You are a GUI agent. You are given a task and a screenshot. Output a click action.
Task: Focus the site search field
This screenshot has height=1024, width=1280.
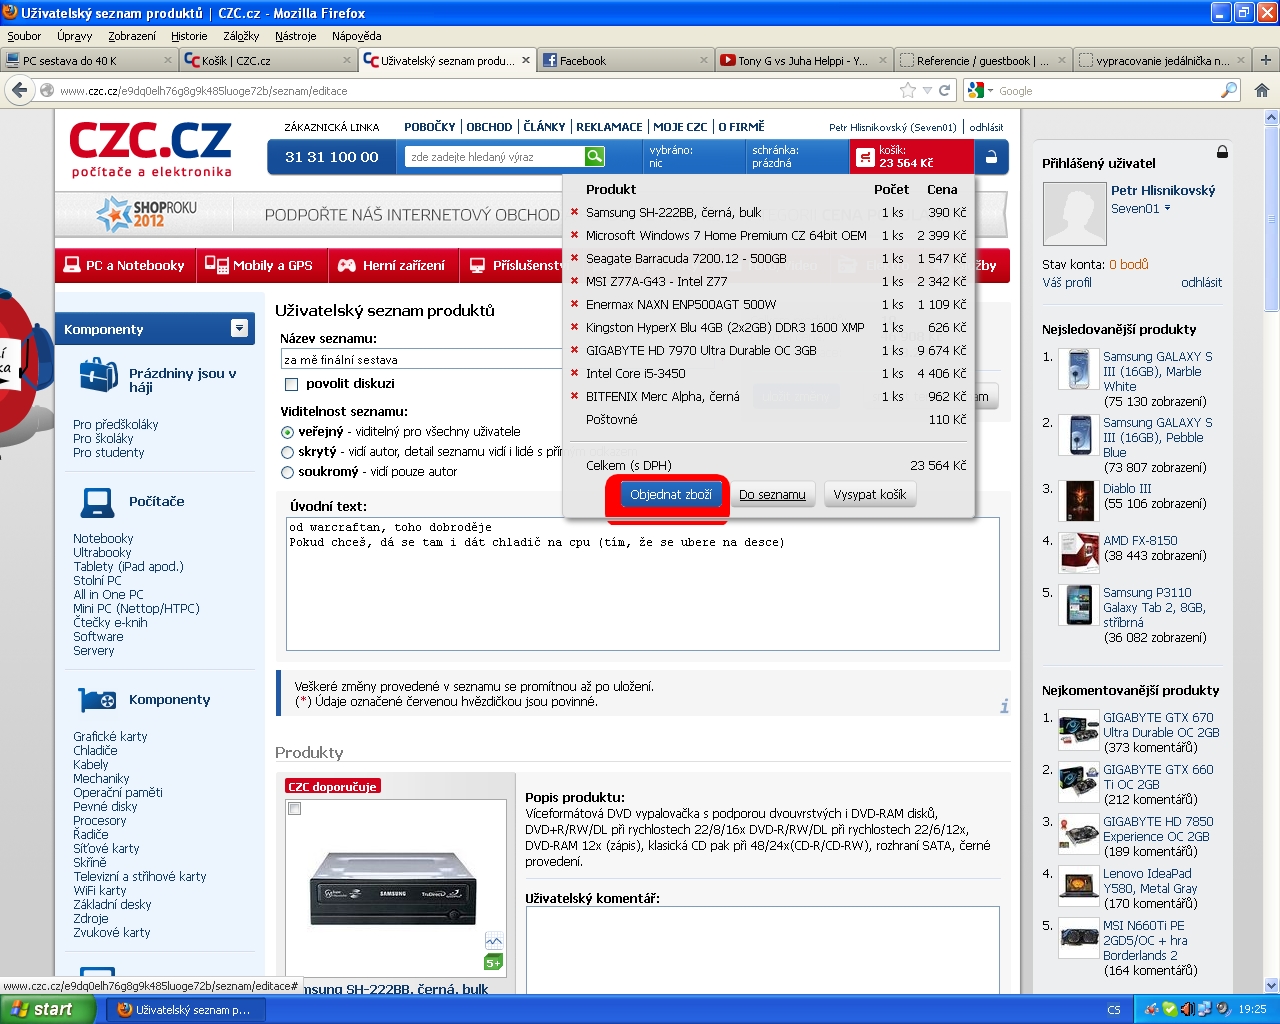click(496, 157)
